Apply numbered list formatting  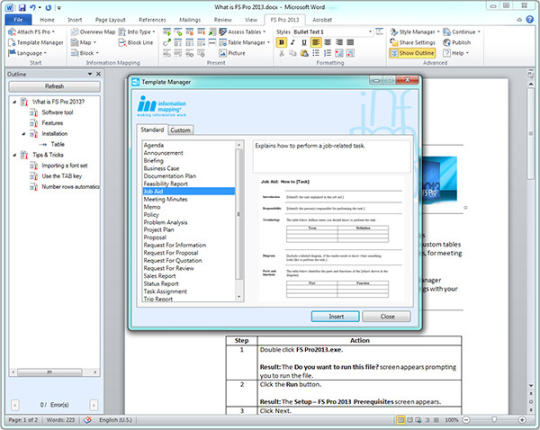(x=328, y=53)
